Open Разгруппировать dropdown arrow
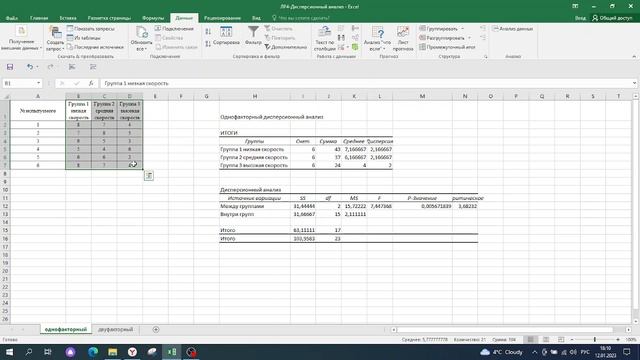640x360 pixels. click(x=469, y=38)
